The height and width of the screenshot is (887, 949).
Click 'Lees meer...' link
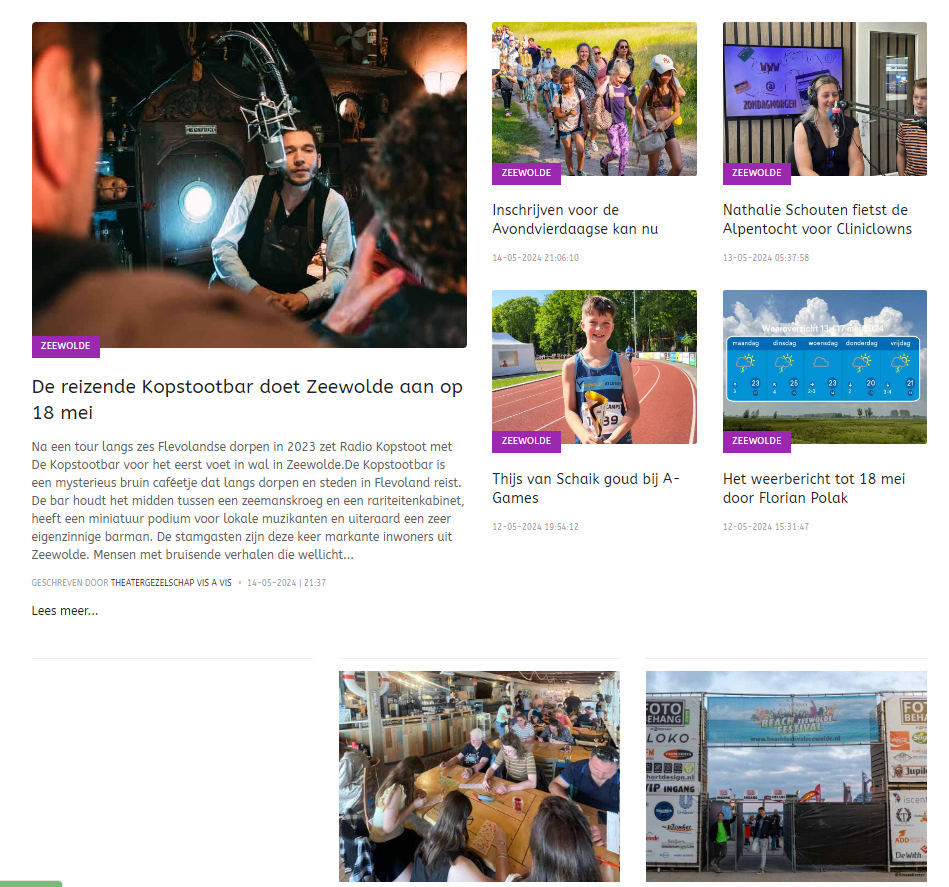click(65, 611)
